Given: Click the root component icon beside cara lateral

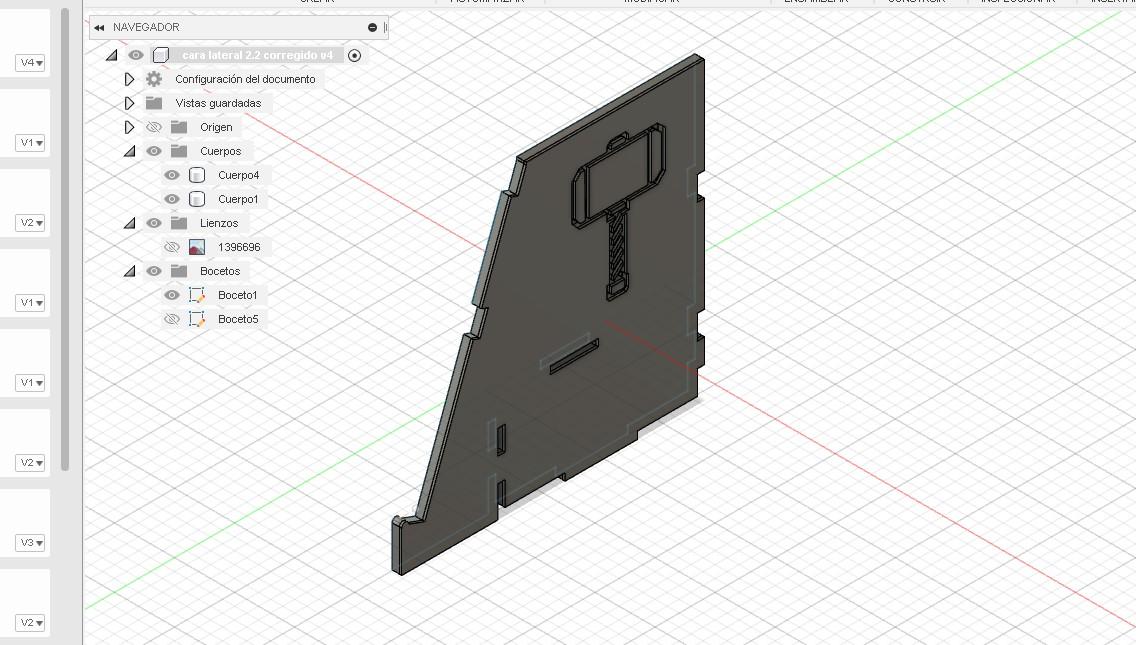Looking at the screenshot, I should tap(161, 55).
